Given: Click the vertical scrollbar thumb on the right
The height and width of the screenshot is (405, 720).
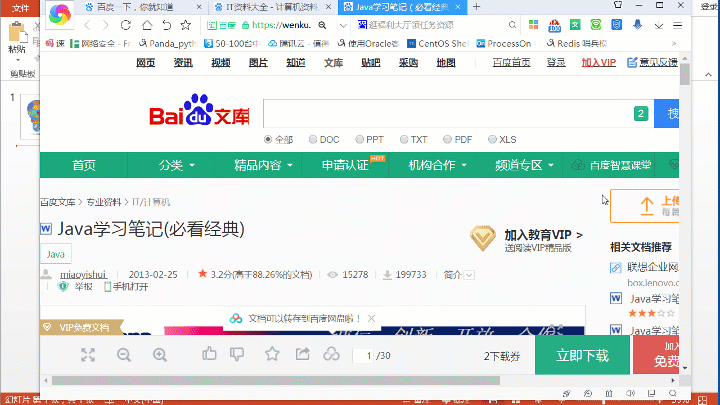Looking at the screenshot, I should pyautogui.click(x=685, y=74).
